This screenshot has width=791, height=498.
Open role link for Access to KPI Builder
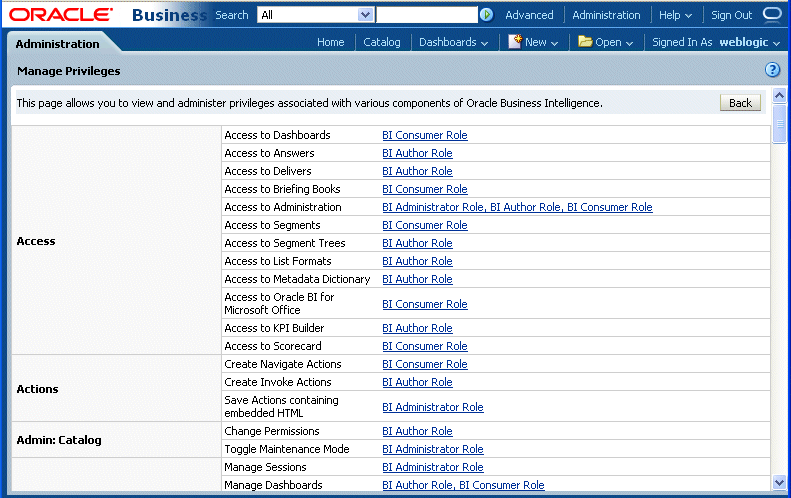[417, 328]
